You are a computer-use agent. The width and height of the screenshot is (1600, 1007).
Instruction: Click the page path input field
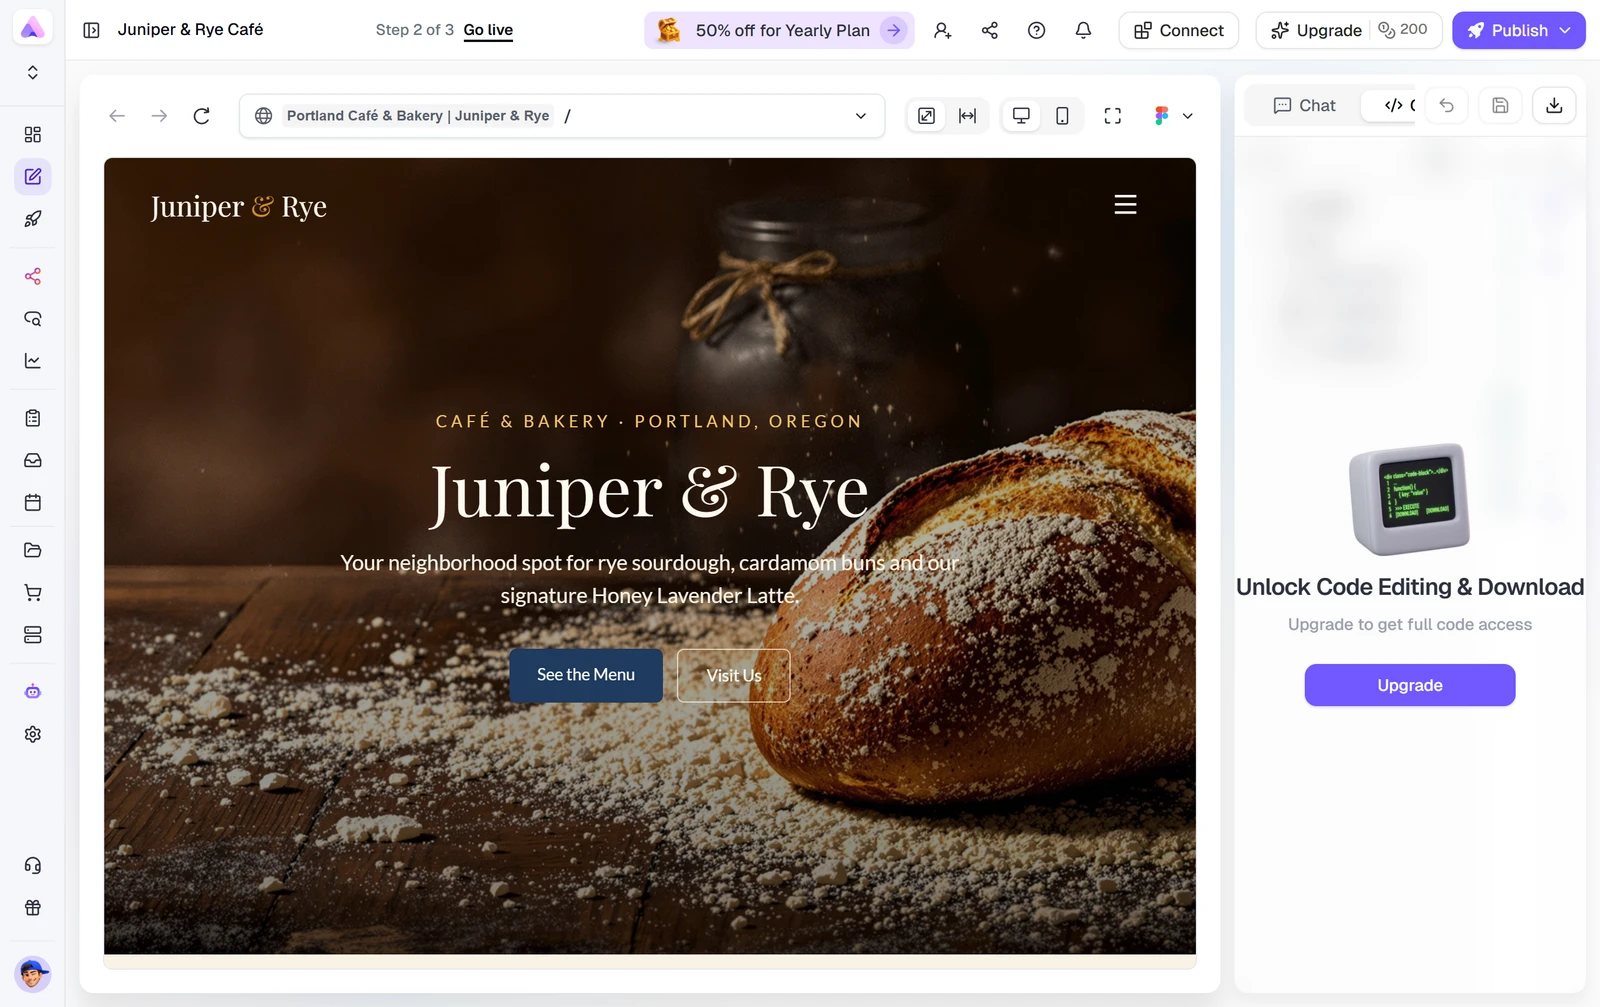(x=562, y=116)
